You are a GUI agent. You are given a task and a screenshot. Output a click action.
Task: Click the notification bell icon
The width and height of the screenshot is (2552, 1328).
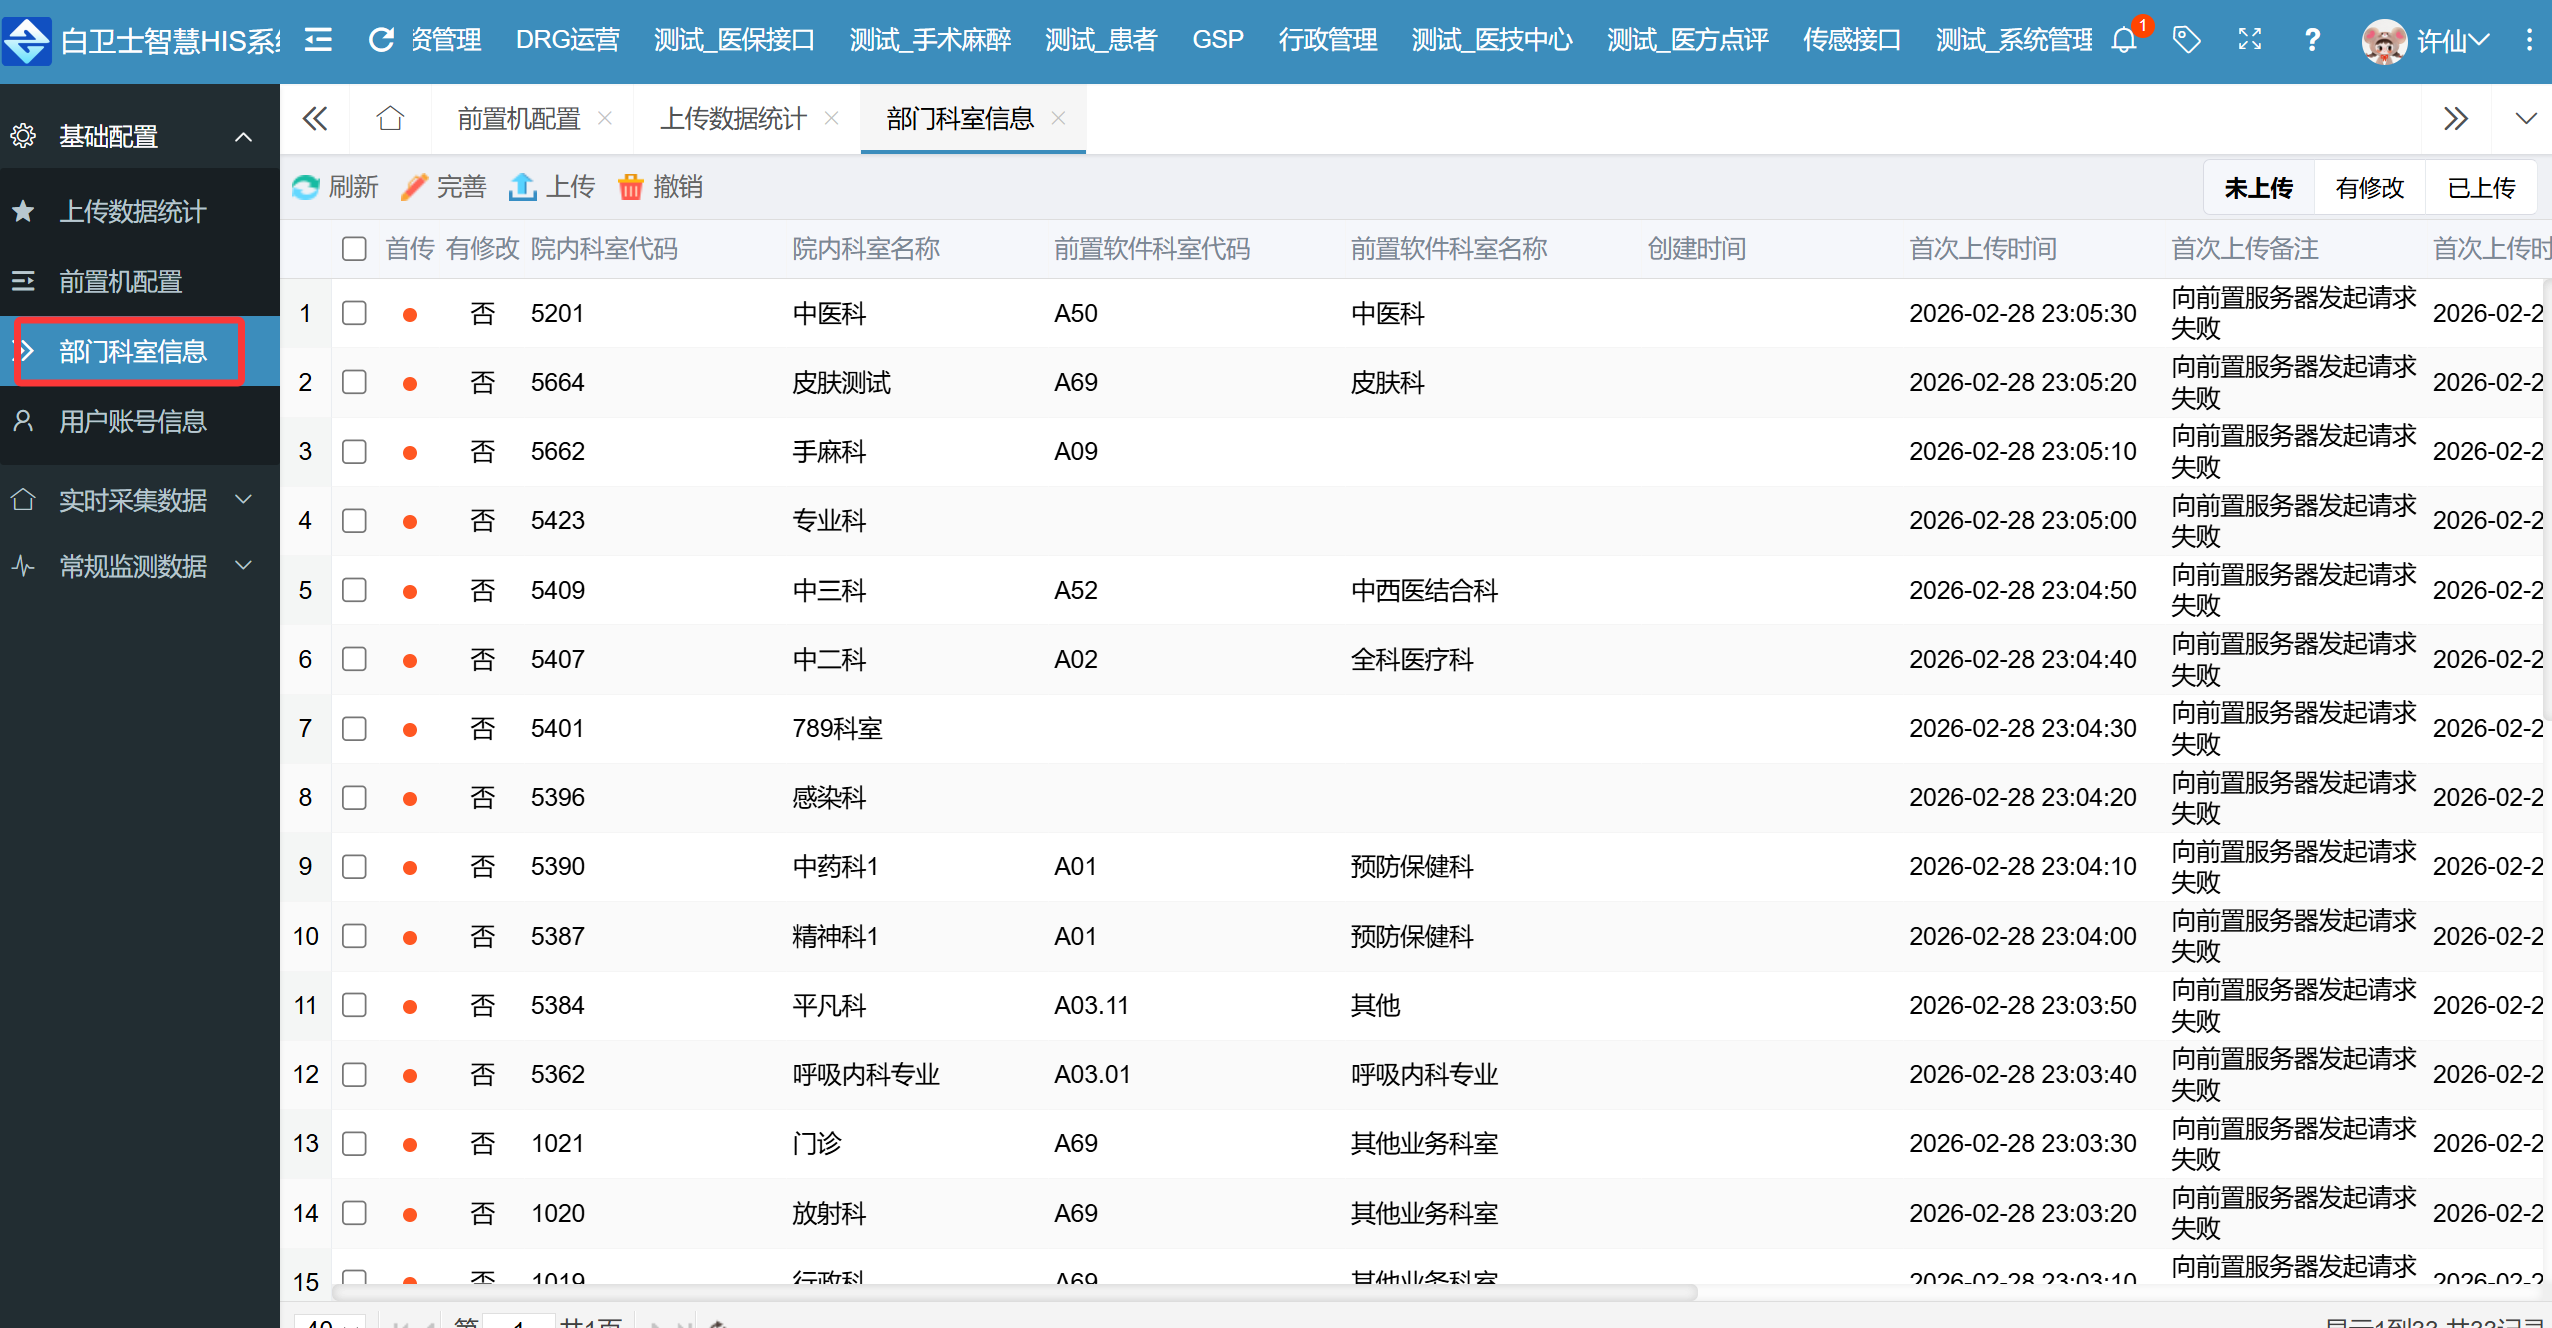[x=2123, y=40]
